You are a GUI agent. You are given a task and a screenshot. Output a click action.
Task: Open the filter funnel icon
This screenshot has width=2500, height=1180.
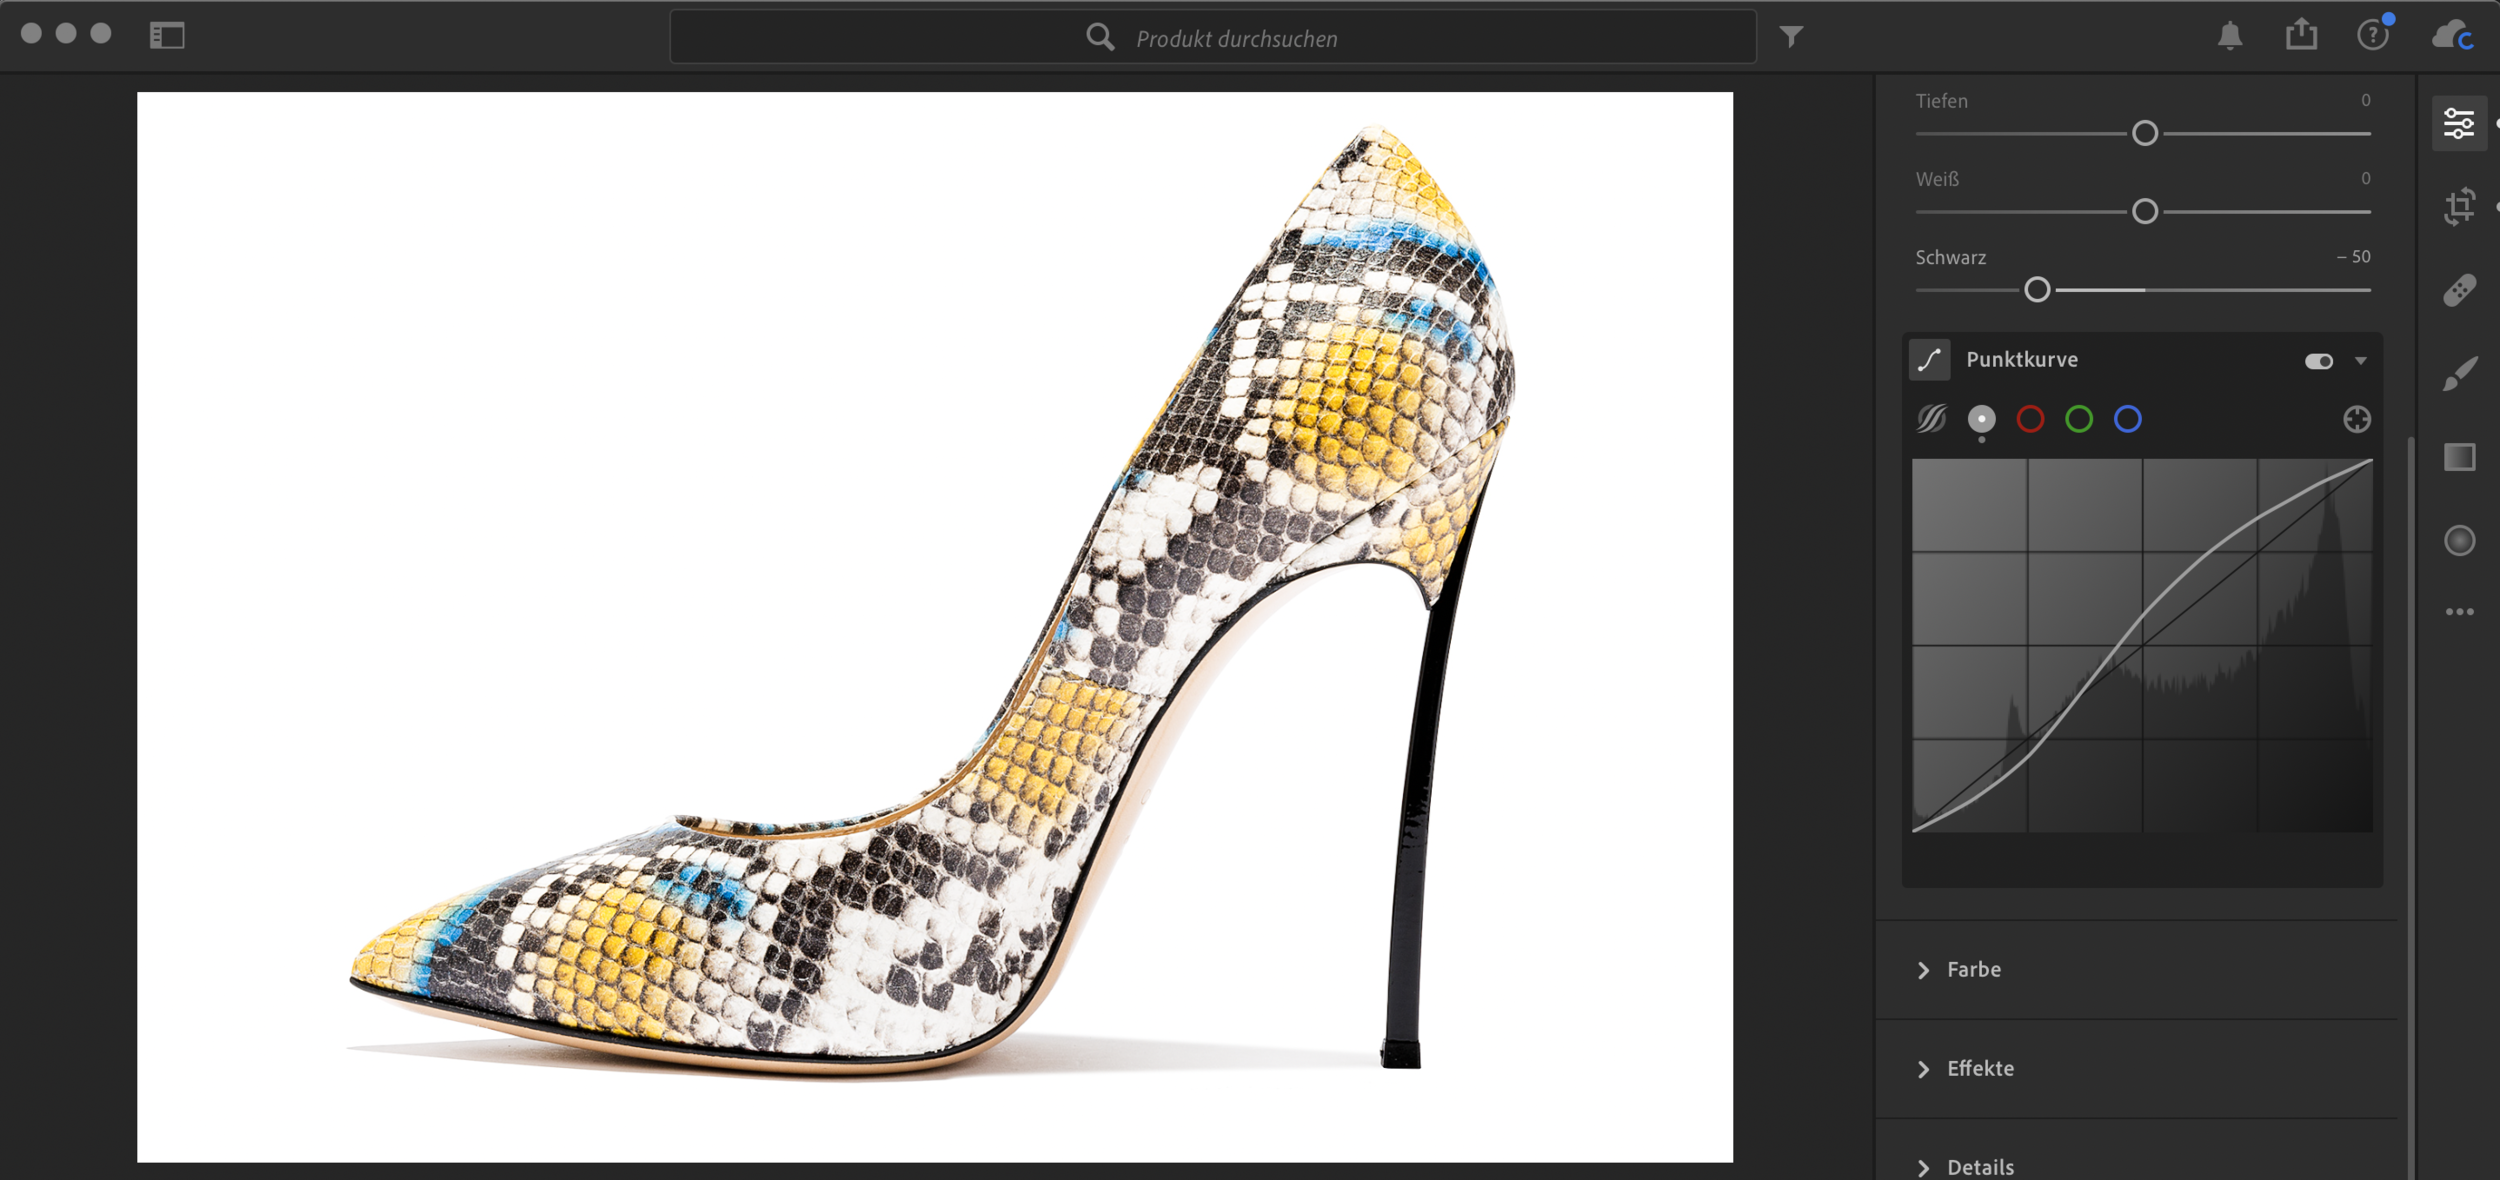click(1791, 37)
